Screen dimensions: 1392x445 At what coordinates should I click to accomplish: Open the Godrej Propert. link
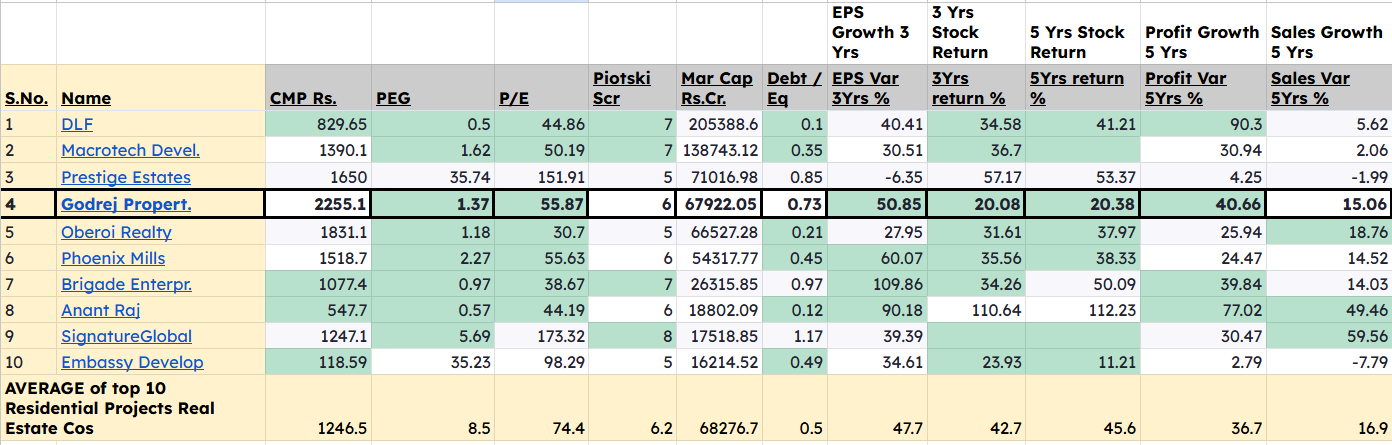pyautogui.click(x=126, y=204)
